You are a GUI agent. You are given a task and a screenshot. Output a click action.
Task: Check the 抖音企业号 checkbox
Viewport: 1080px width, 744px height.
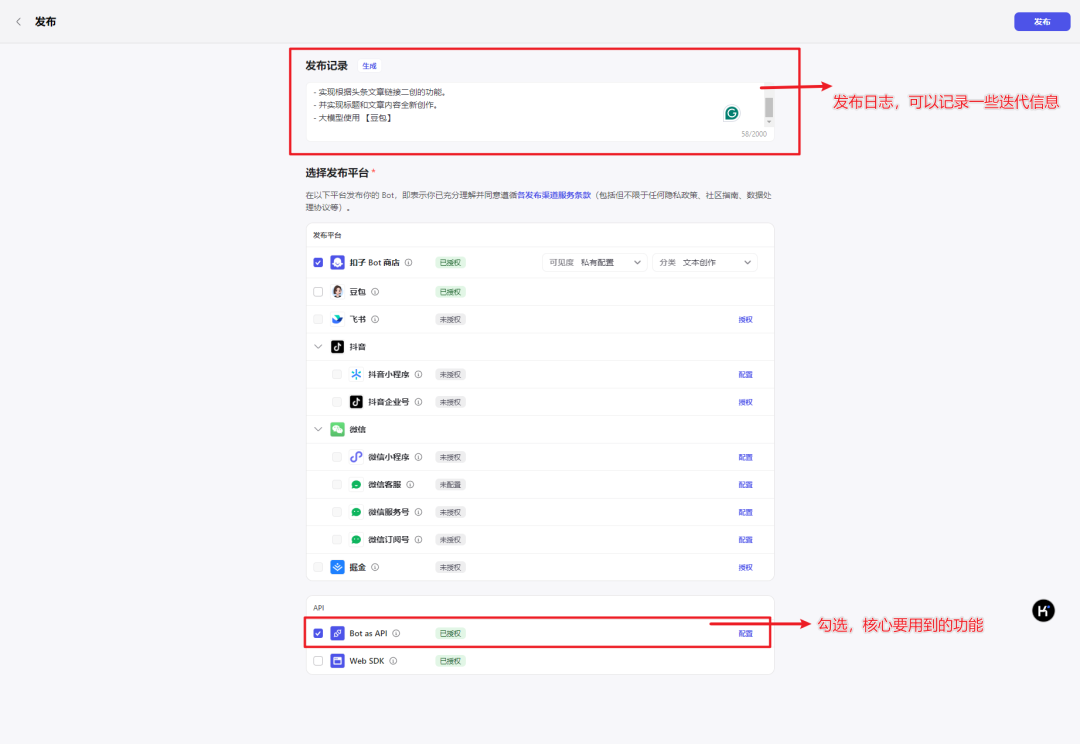337,402
